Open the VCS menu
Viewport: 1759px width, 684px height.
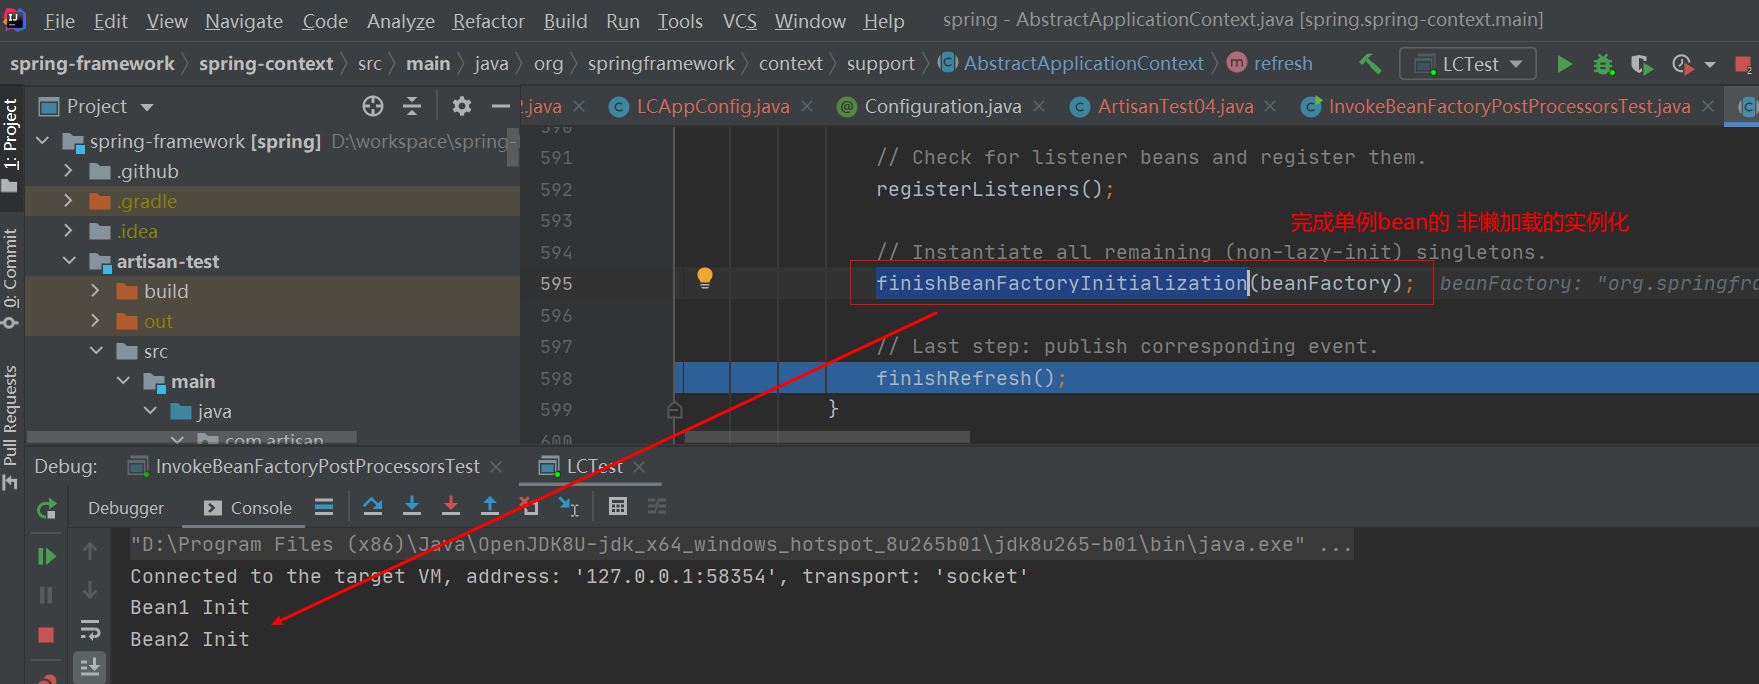pos(740,21)
